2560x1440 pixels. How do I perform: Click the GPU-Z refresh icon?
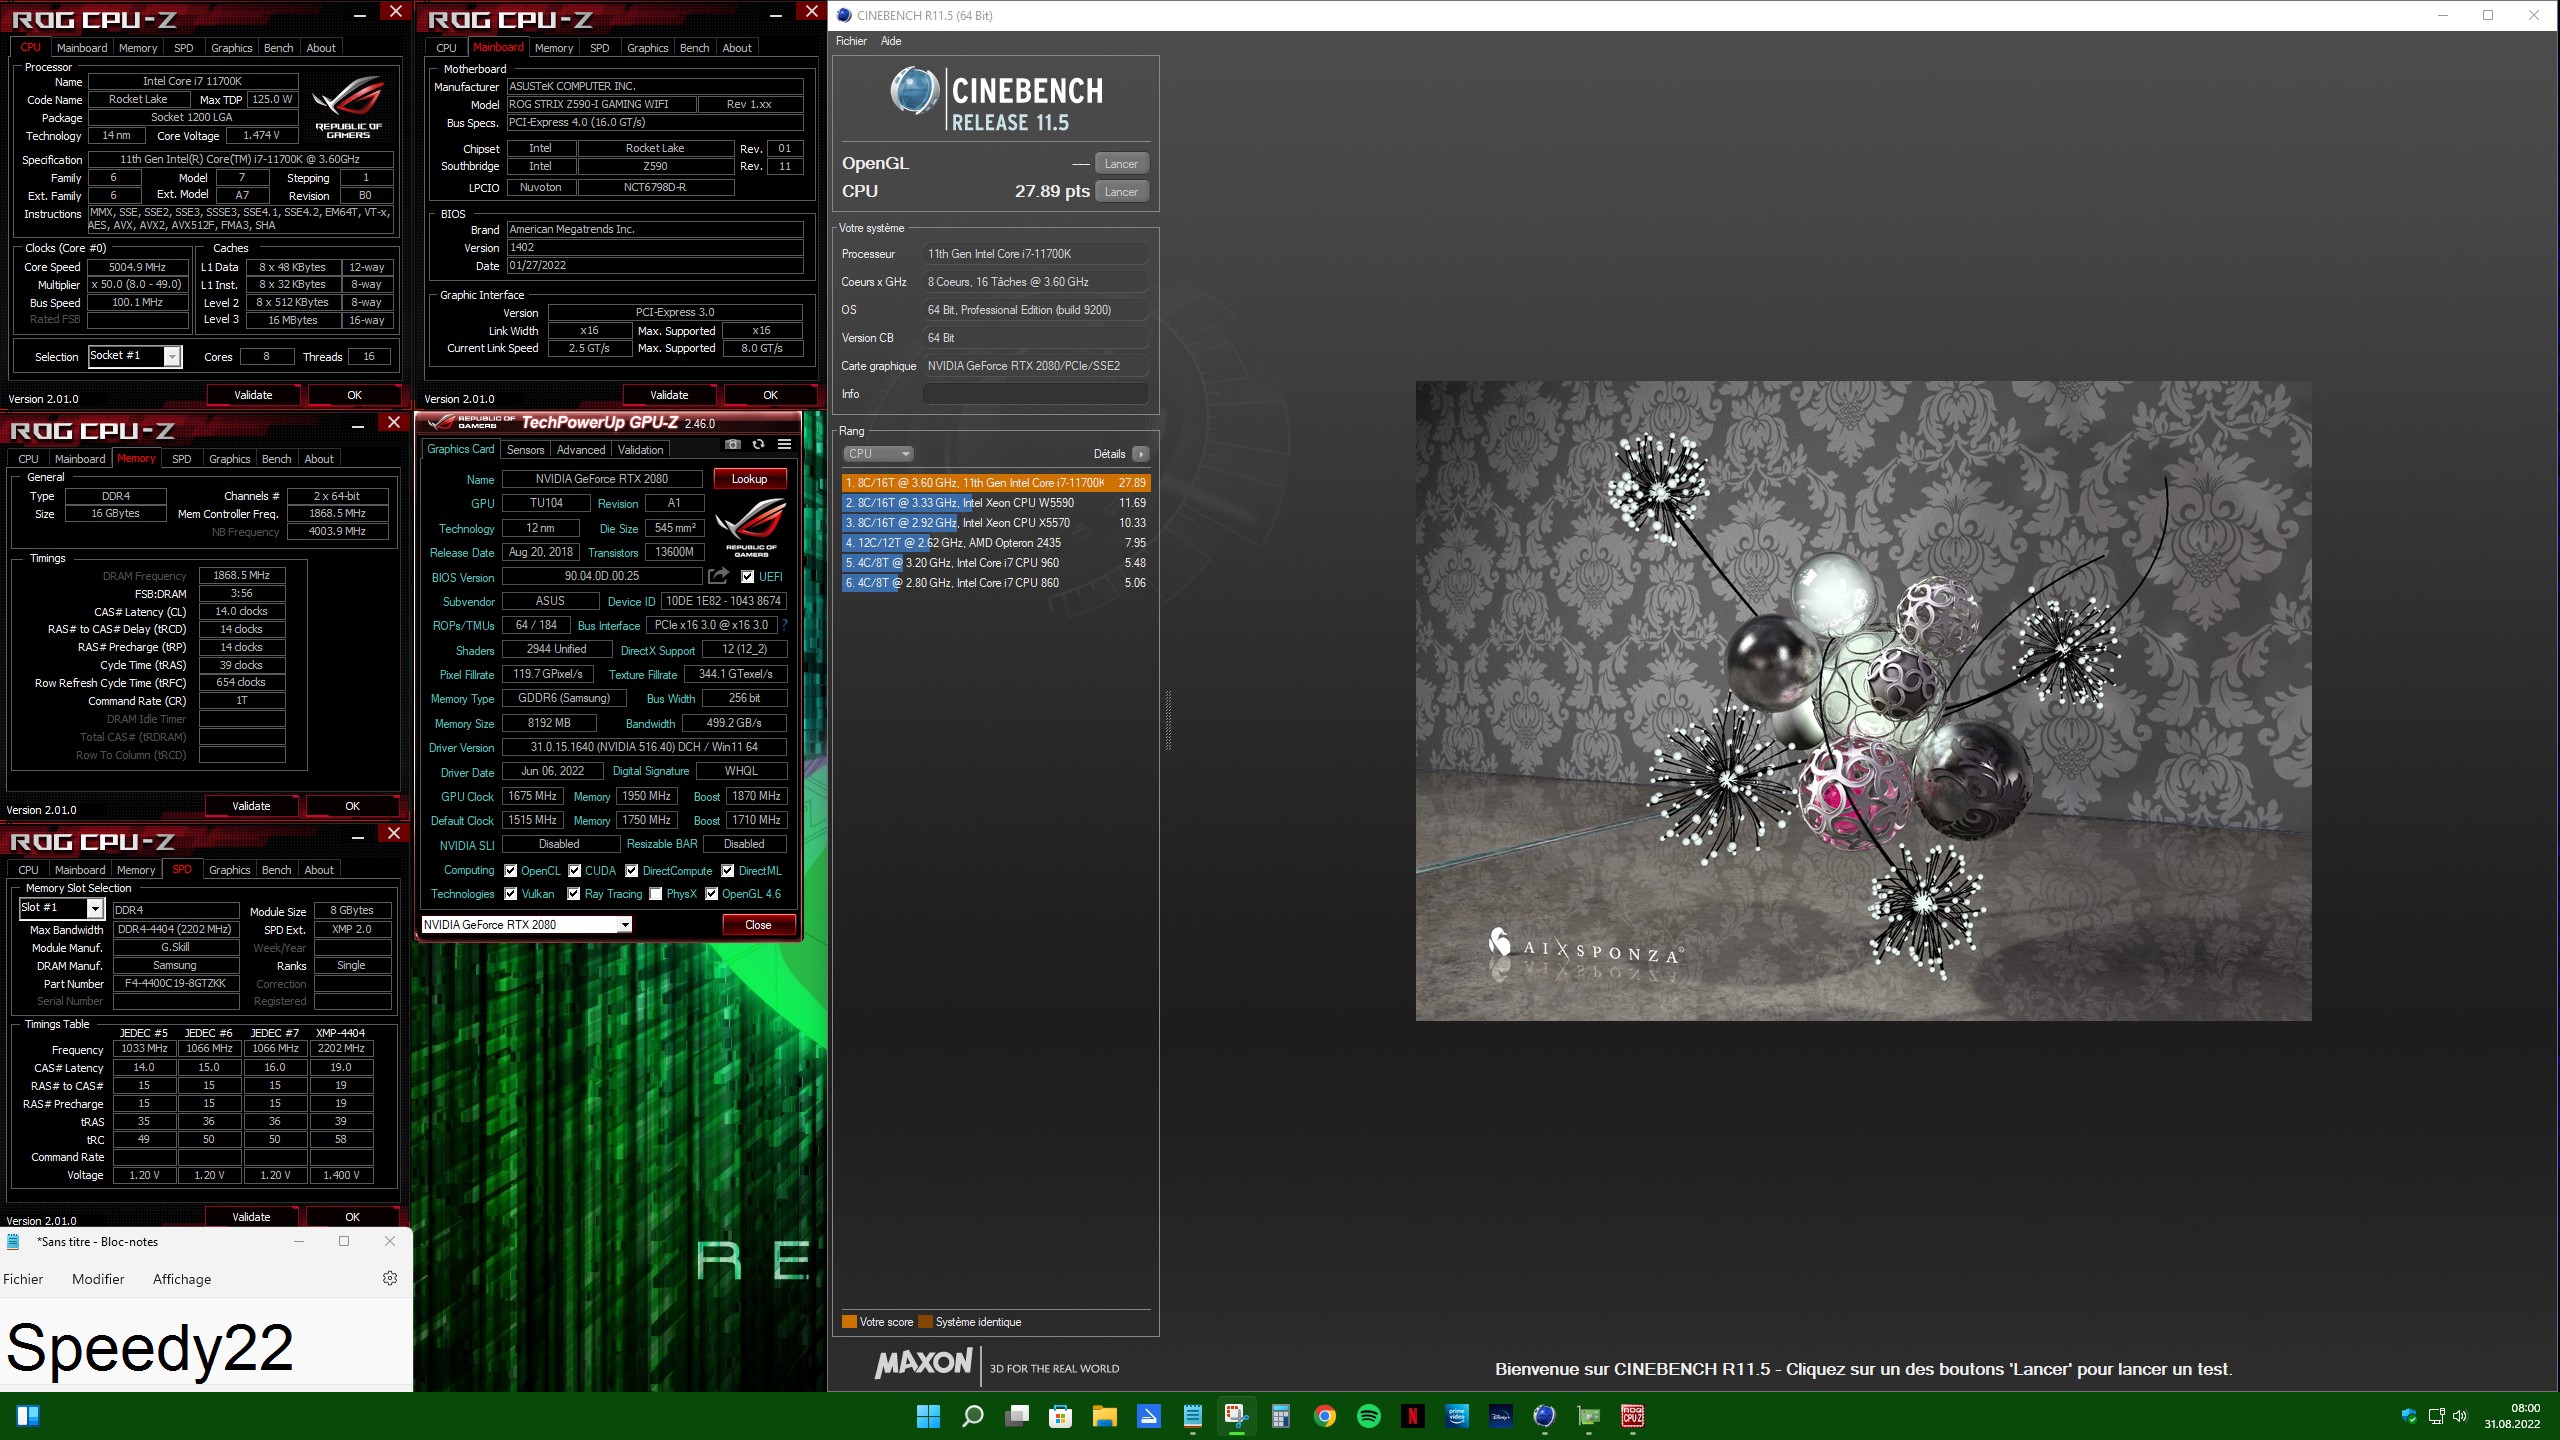[x=759, y=444]
